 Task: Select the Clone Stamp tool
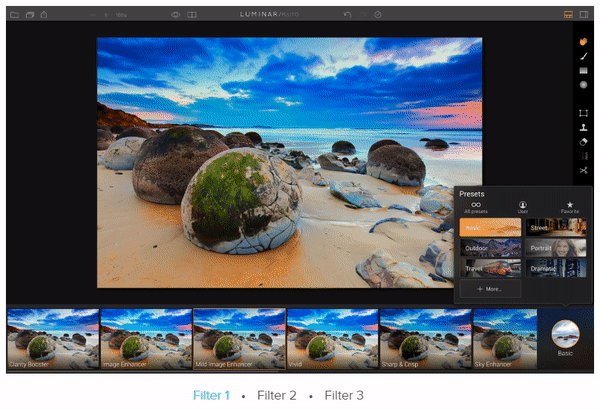(x=583, y=127)
